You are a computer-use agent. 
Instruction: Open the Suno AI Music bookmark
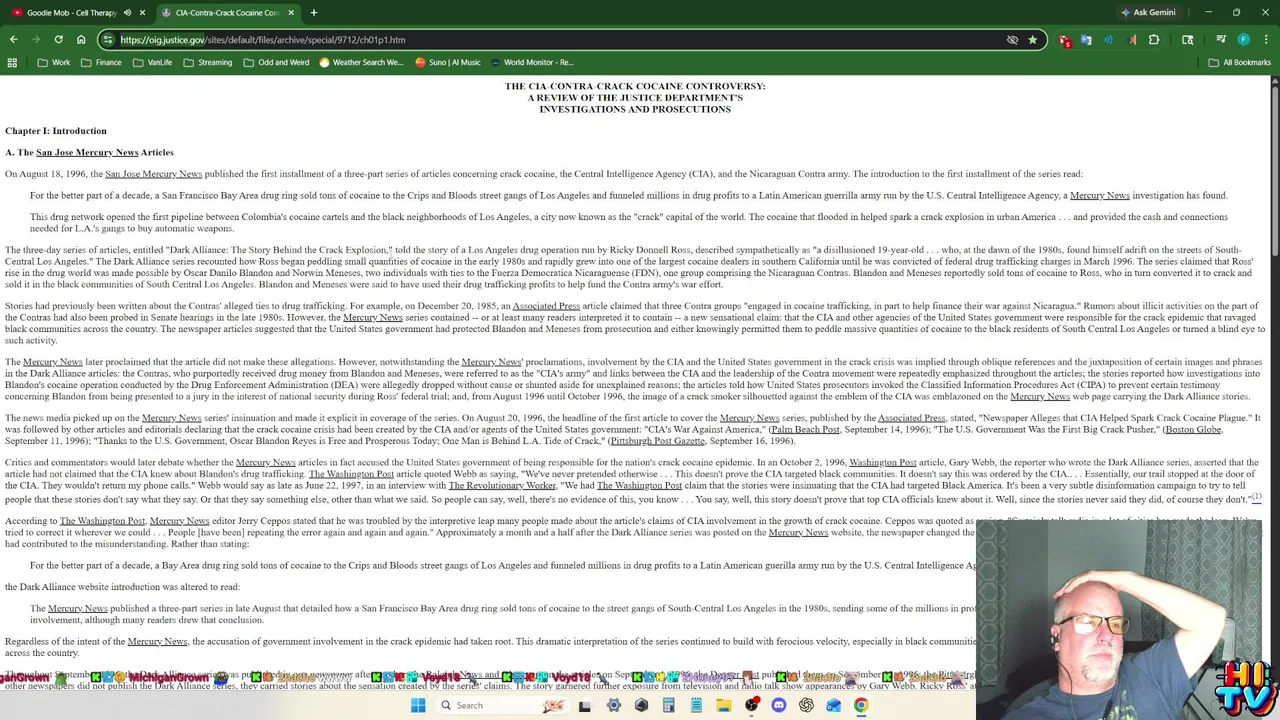tap(447, 62)
